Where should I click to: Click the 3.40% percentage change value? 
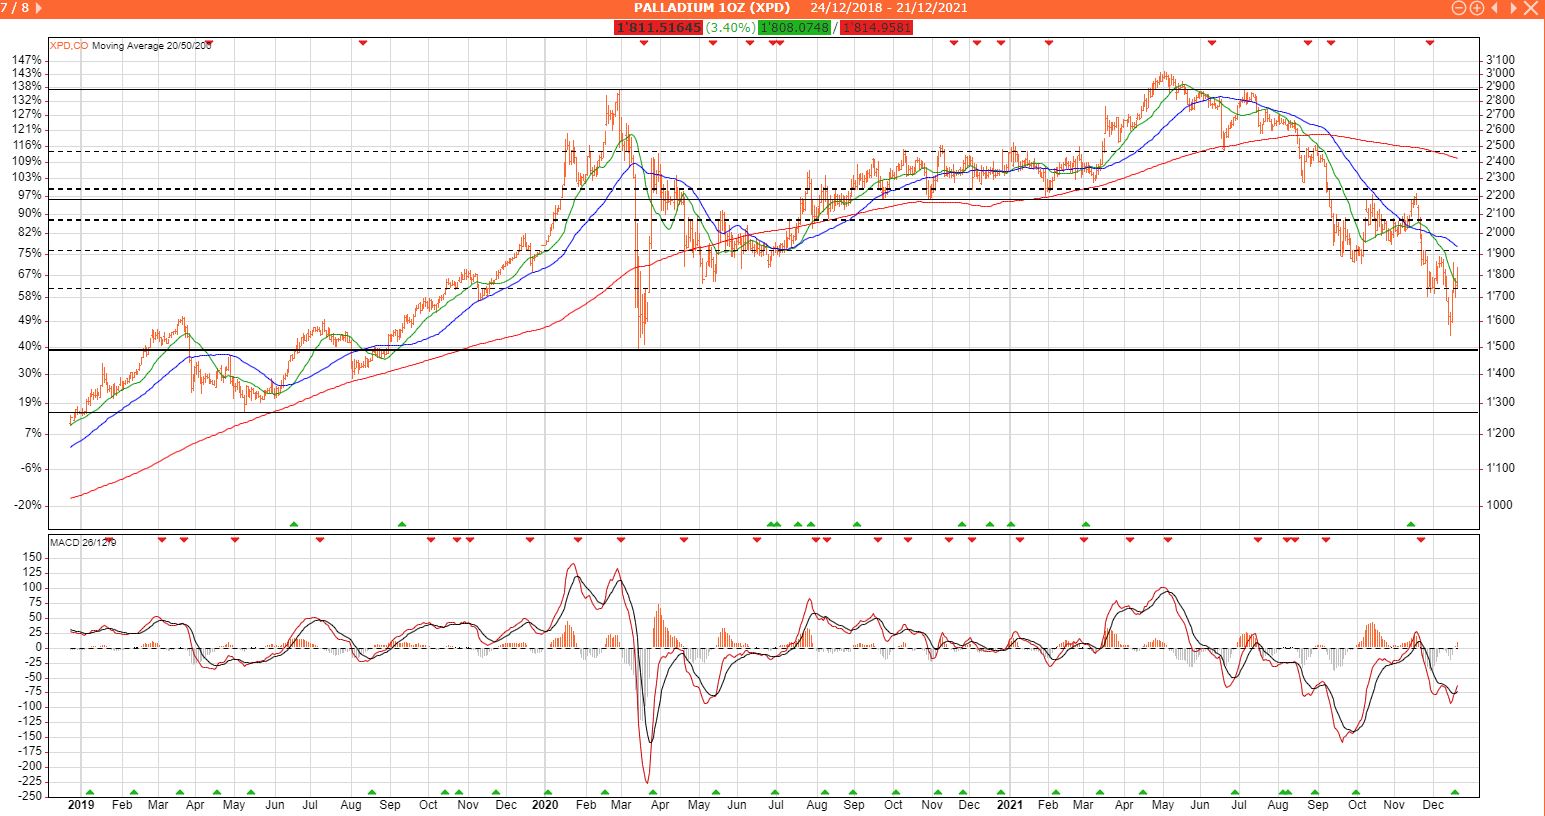(x=730, y=28)
